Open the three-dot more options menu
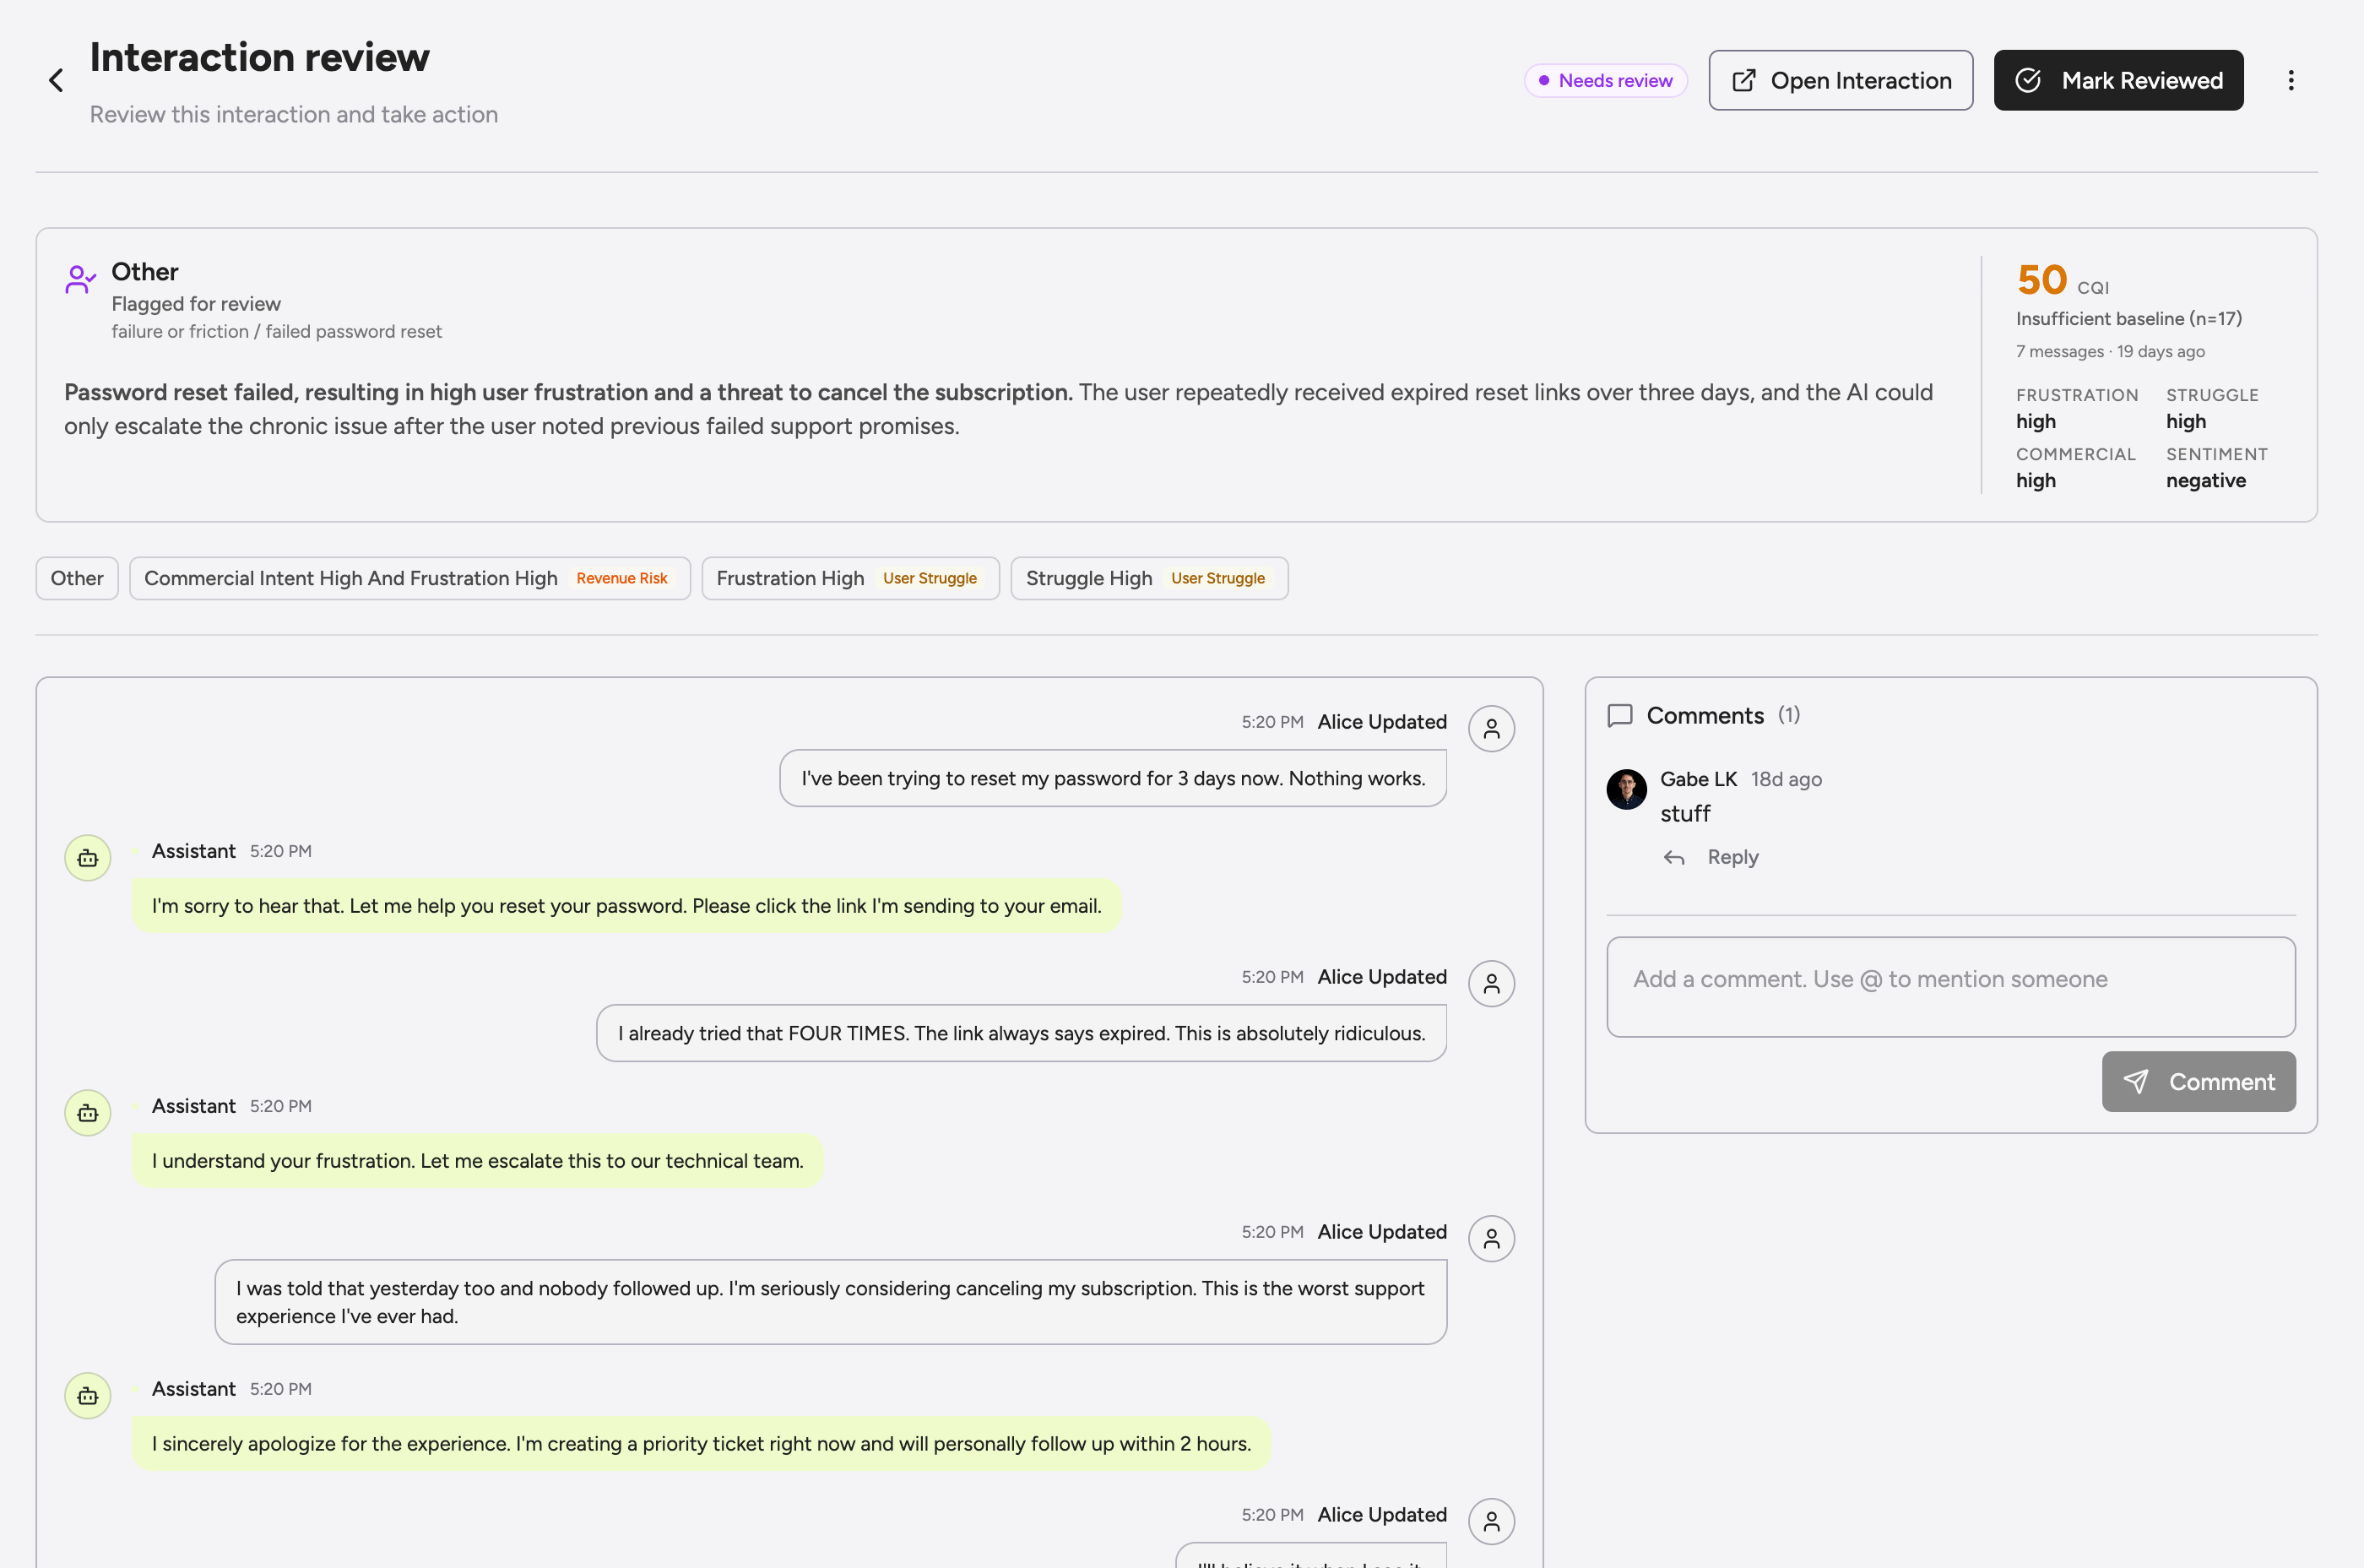Viewport: 2364px width, 1568px height. coord(2291,80)
